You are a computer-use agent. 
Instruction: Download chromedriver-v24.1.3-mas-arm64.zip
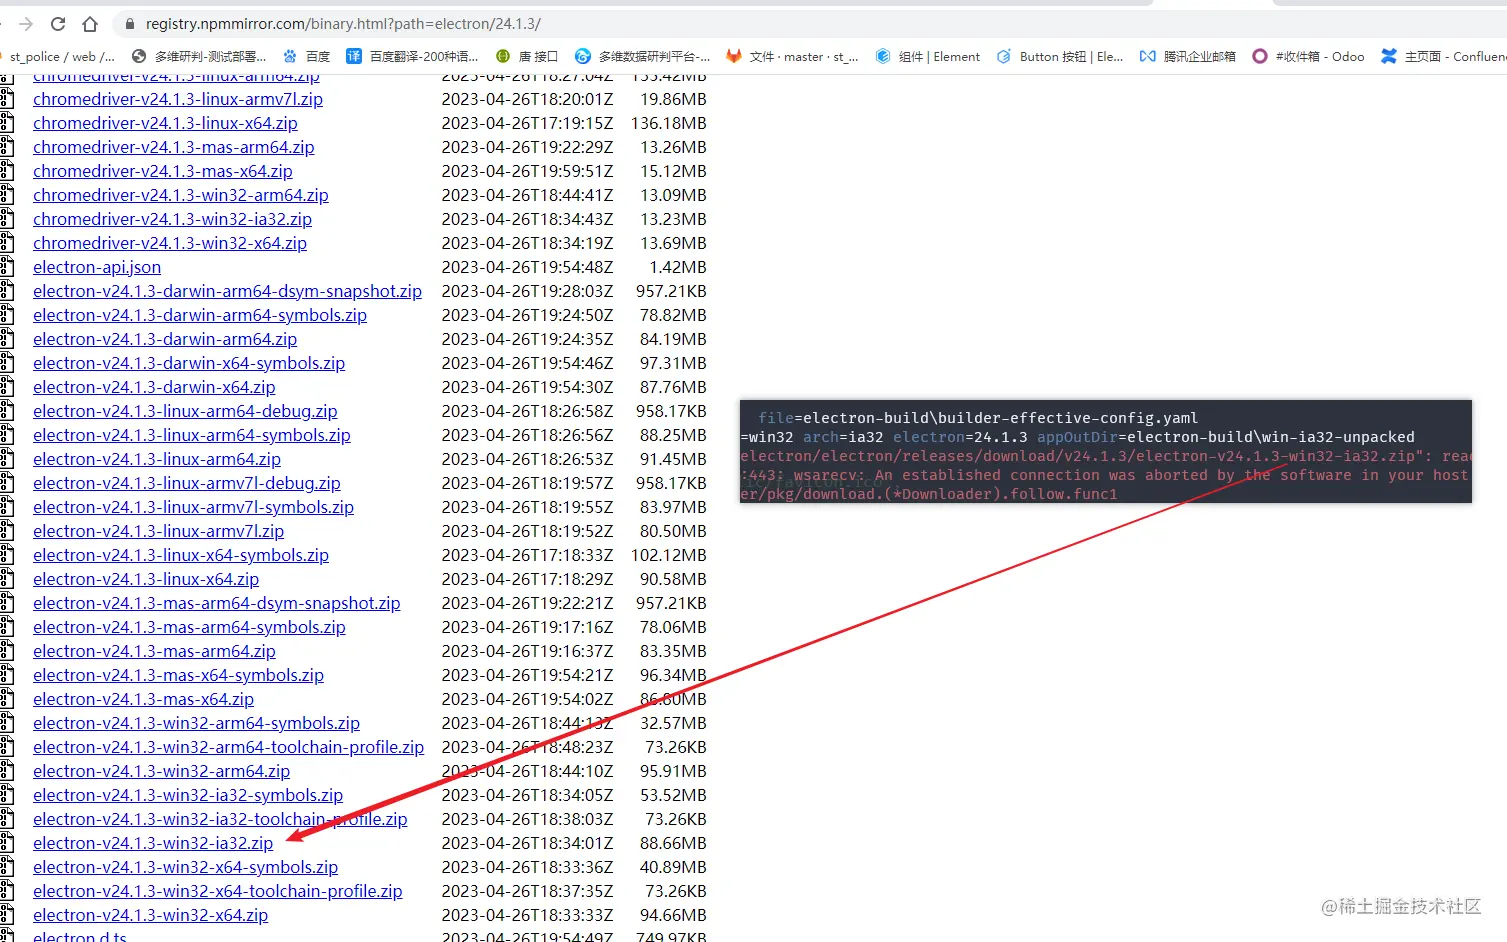click(x=174, y=147)
